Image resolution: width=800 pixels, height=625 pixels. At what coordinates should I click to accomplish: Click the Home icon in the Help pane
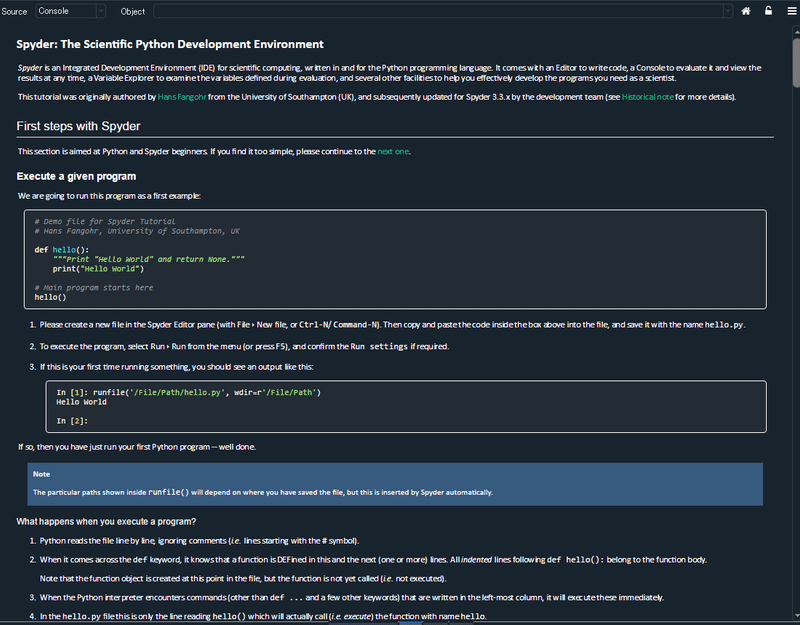(746, 11)
